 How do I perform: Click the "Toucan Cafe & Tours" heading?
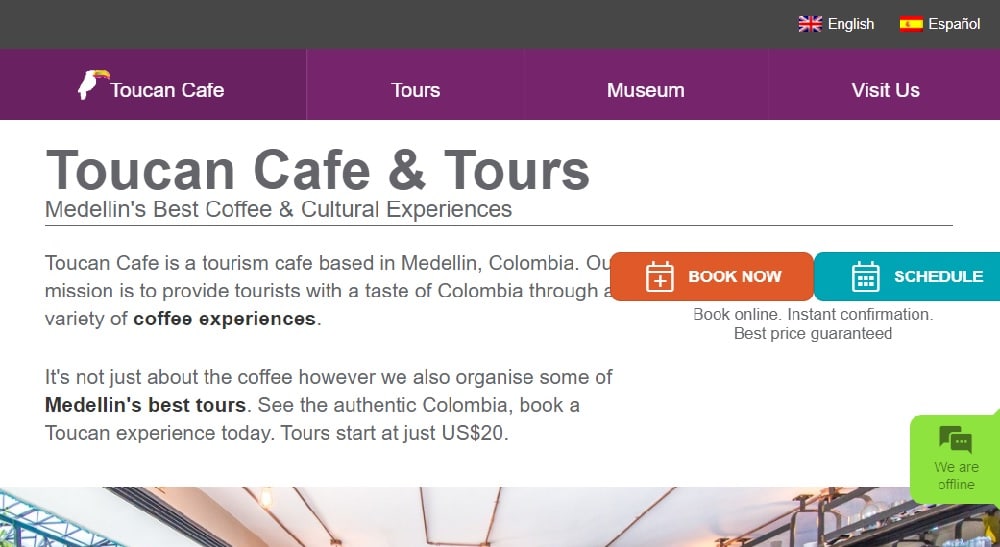pos(317,169)
